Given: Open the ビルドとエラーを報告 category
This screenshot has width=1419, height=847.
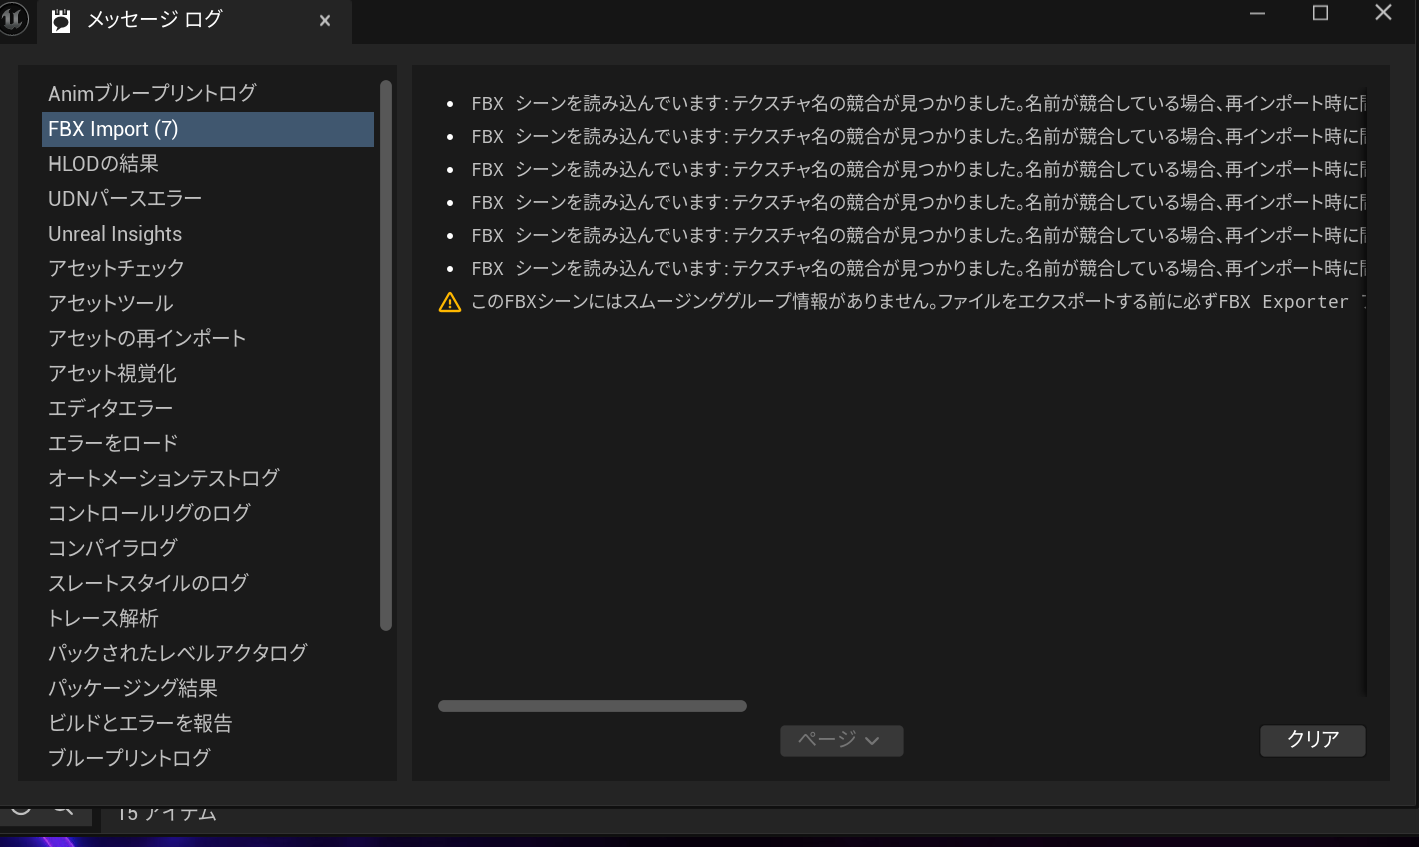Looking at the screenshot, I should pos(208,724).
